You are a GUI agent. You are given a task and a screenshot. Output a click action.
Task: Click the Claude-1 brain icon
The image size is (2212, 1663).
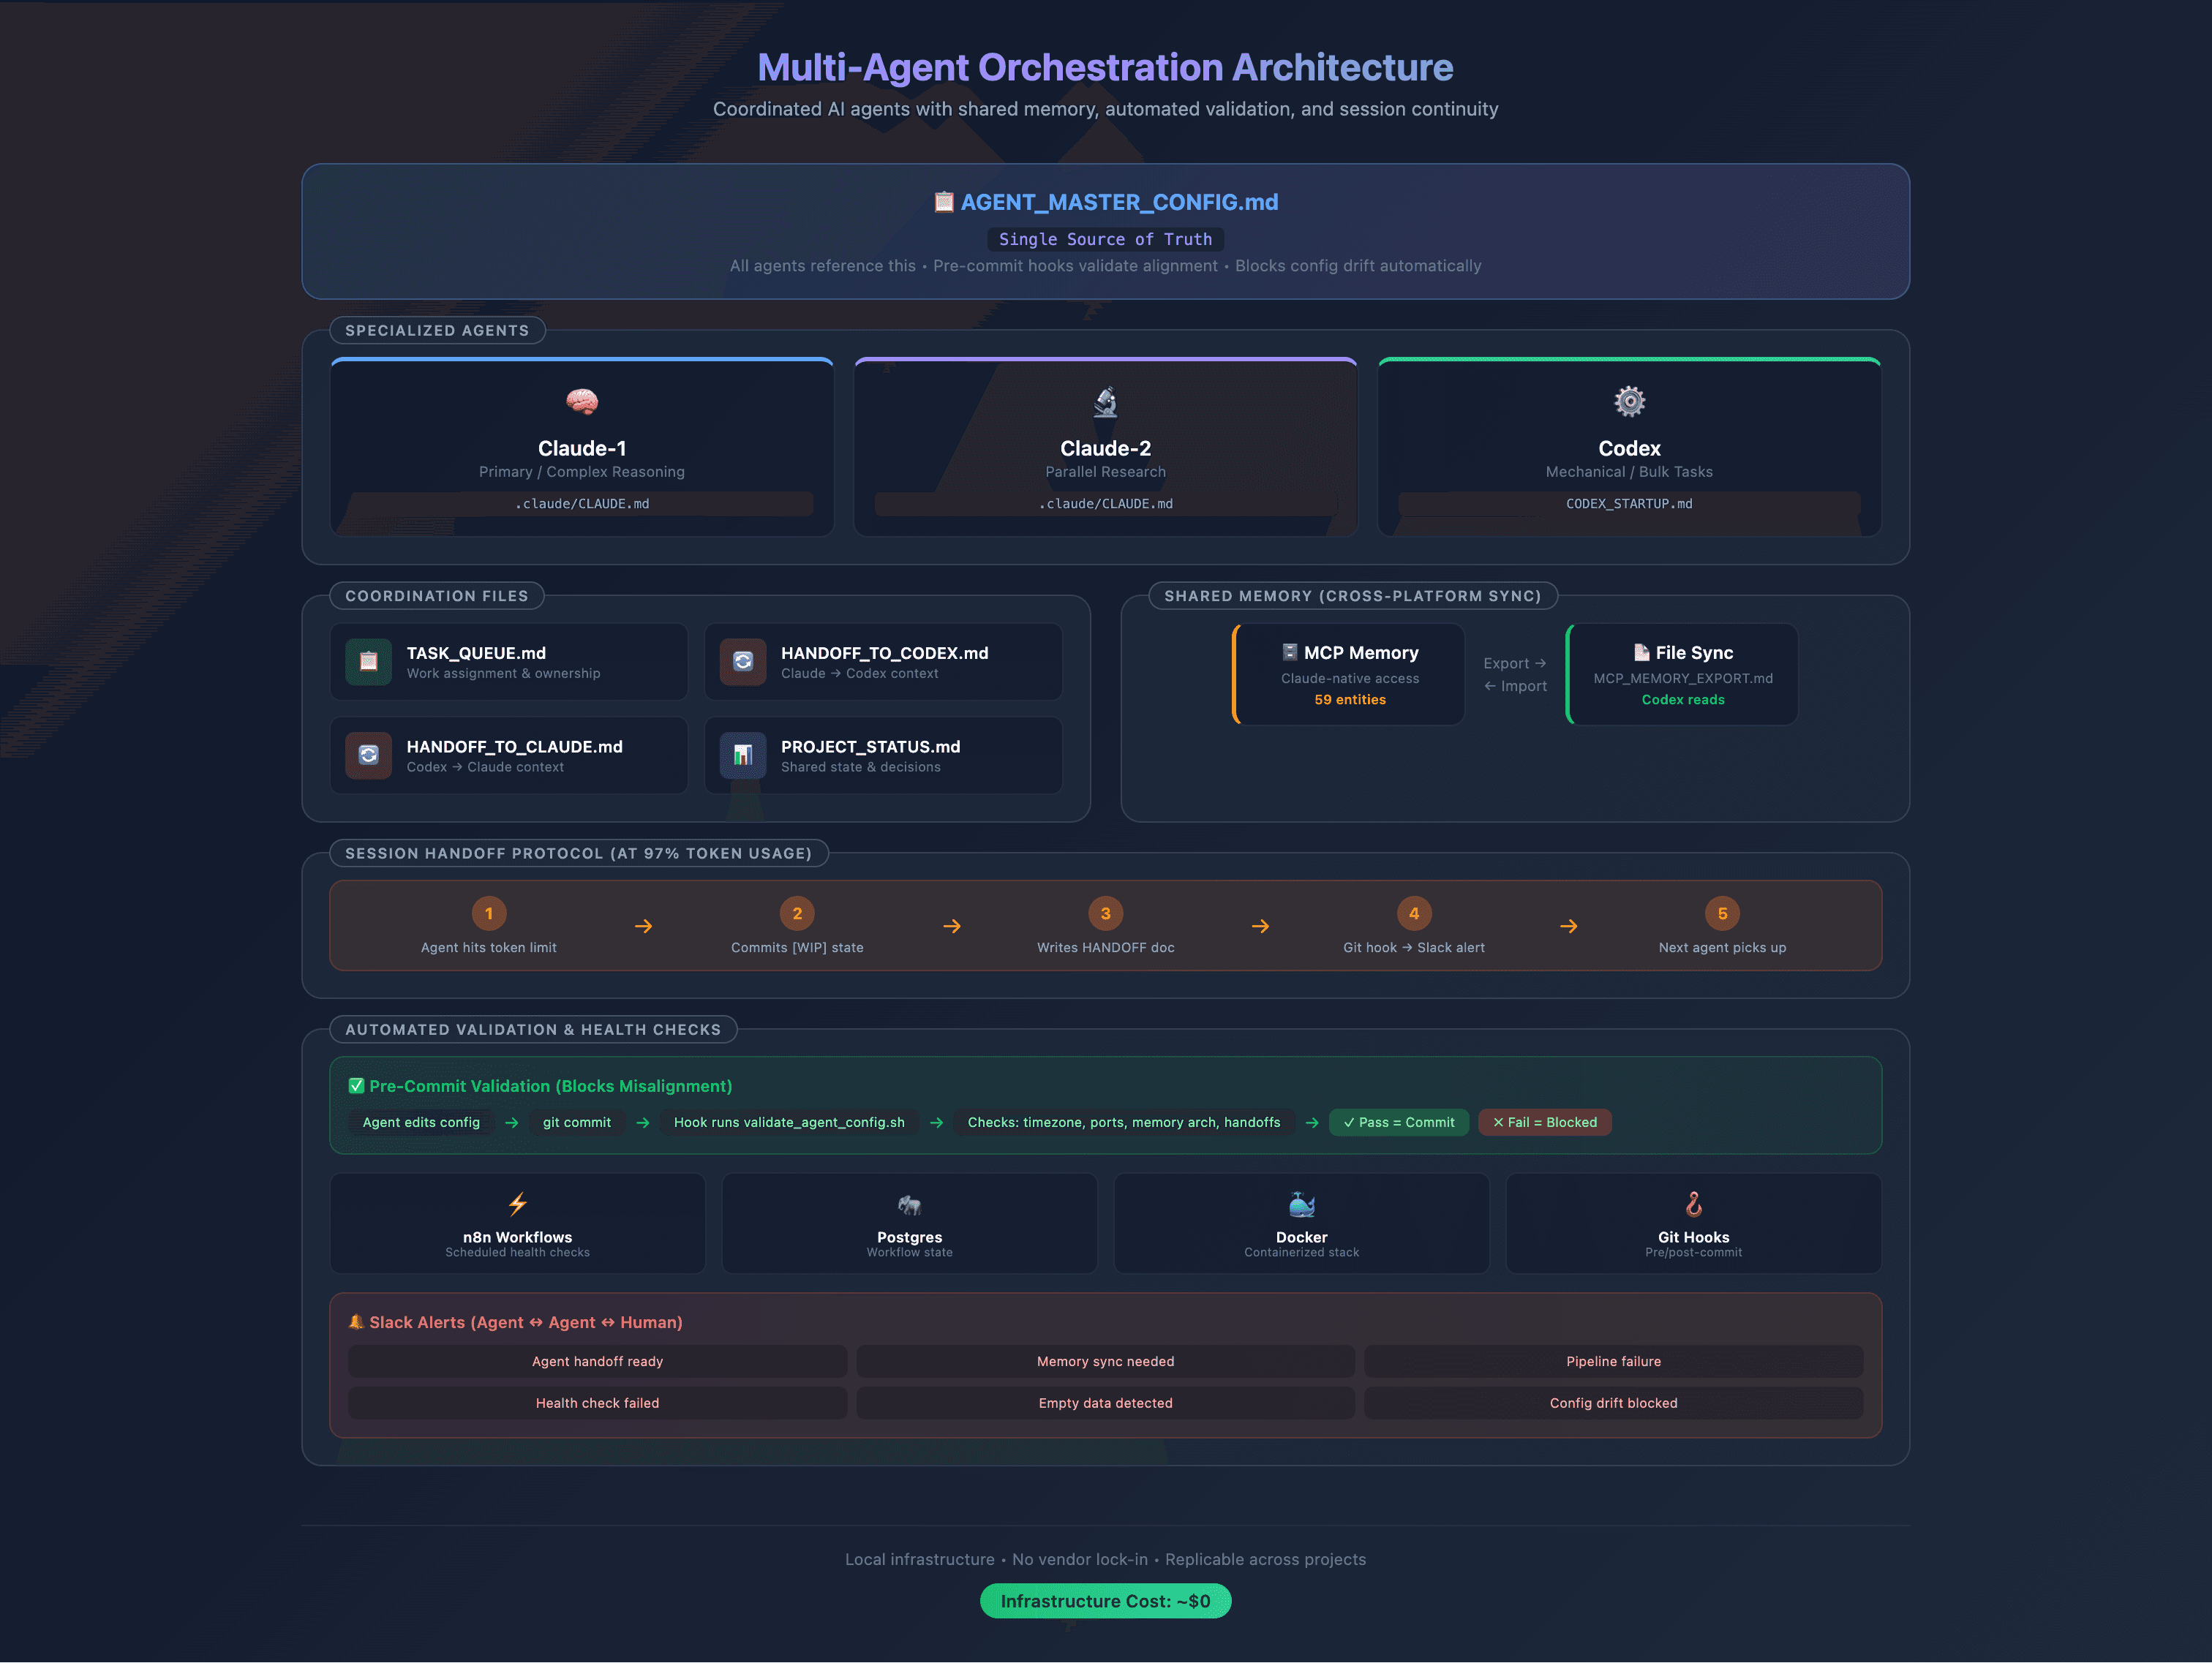582,402
